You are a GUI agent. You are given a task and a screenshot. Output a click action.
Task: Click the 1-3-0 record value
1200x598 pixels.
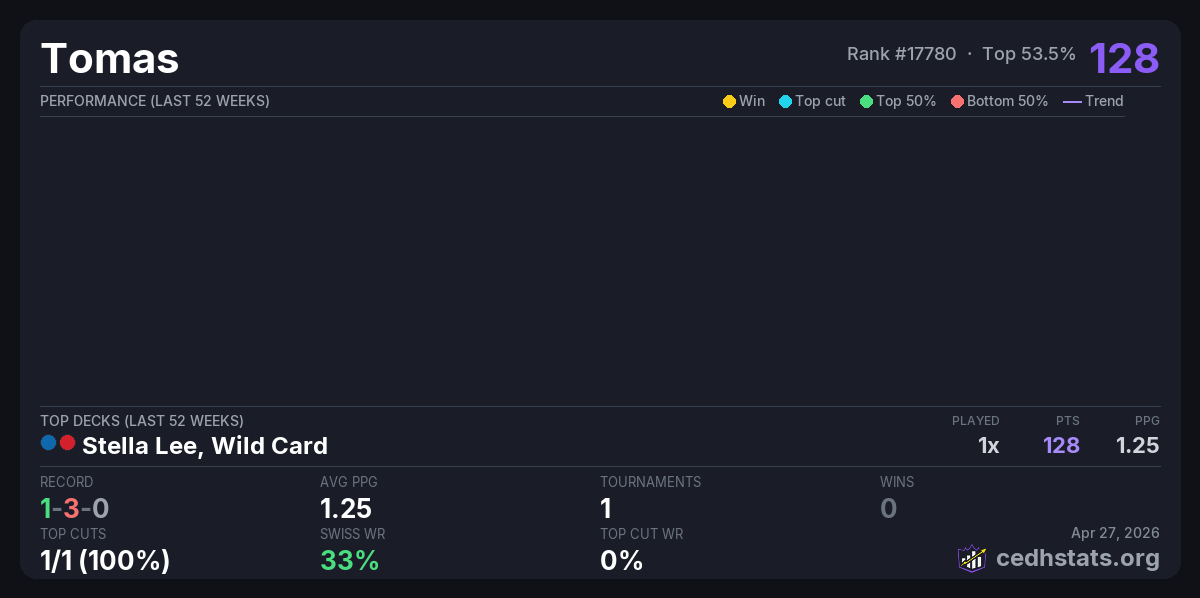(x=75, y=508)
